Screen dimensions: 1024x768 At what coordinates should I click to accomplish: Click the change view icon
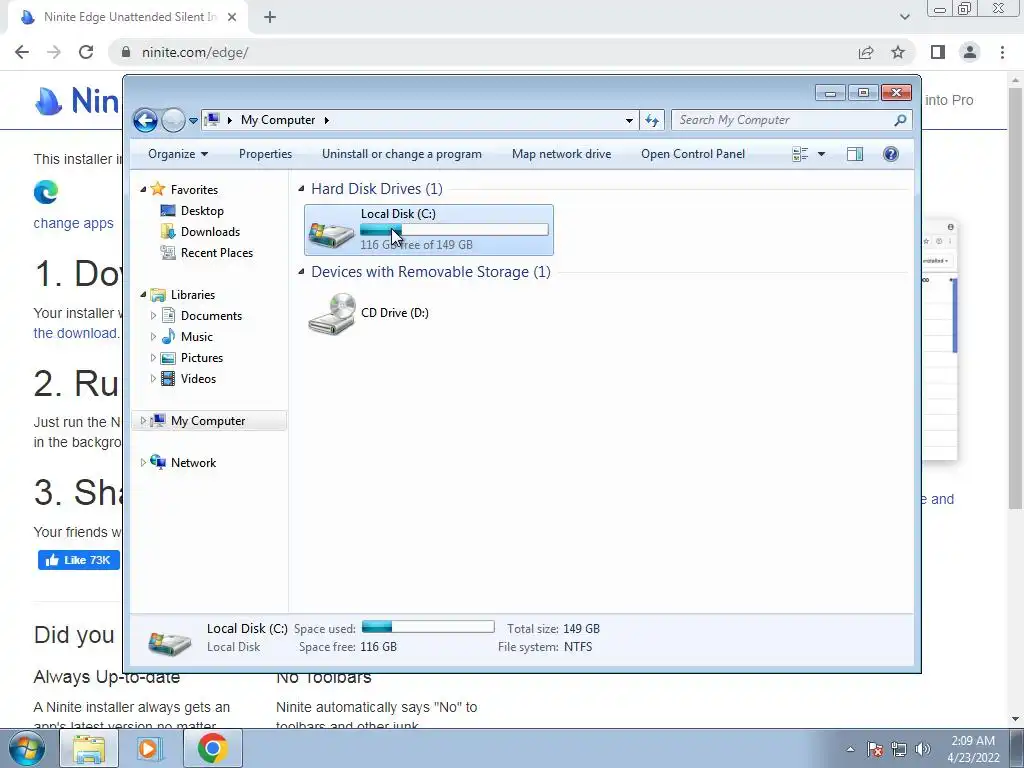pyautogui.click(x=800, y=154)
